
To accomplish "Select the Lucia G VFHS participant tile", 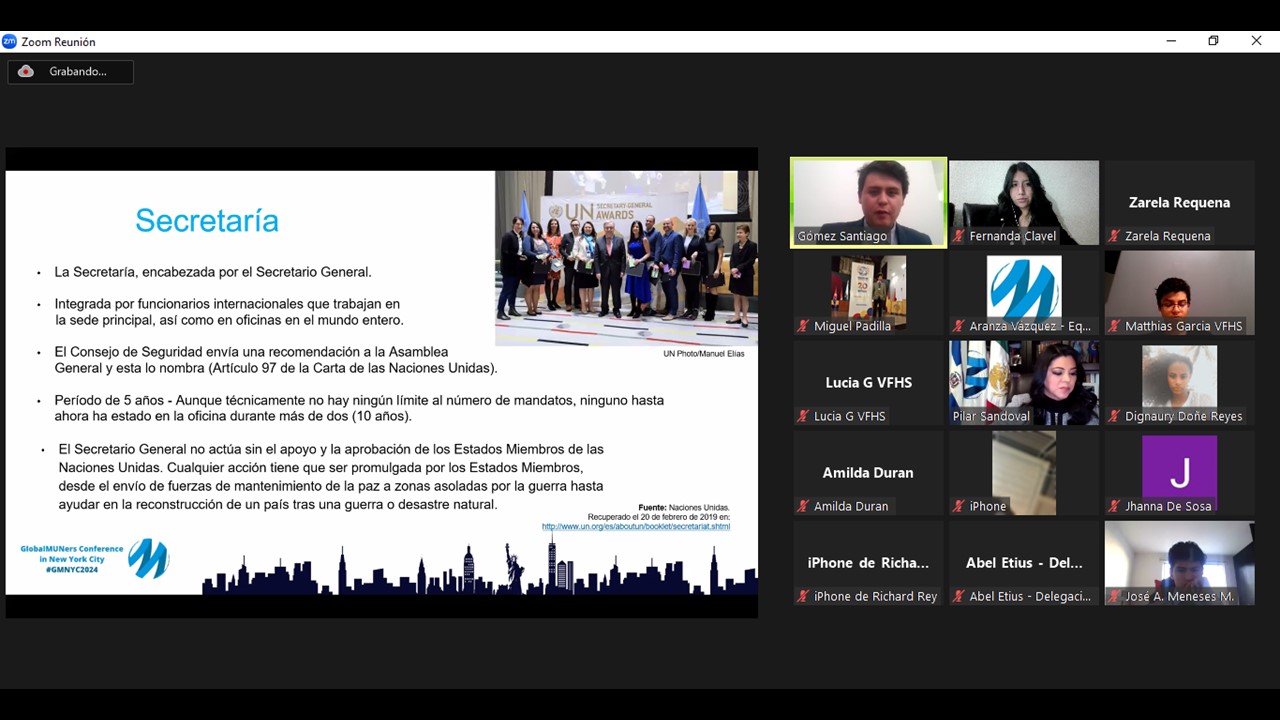I will (868, 381).
